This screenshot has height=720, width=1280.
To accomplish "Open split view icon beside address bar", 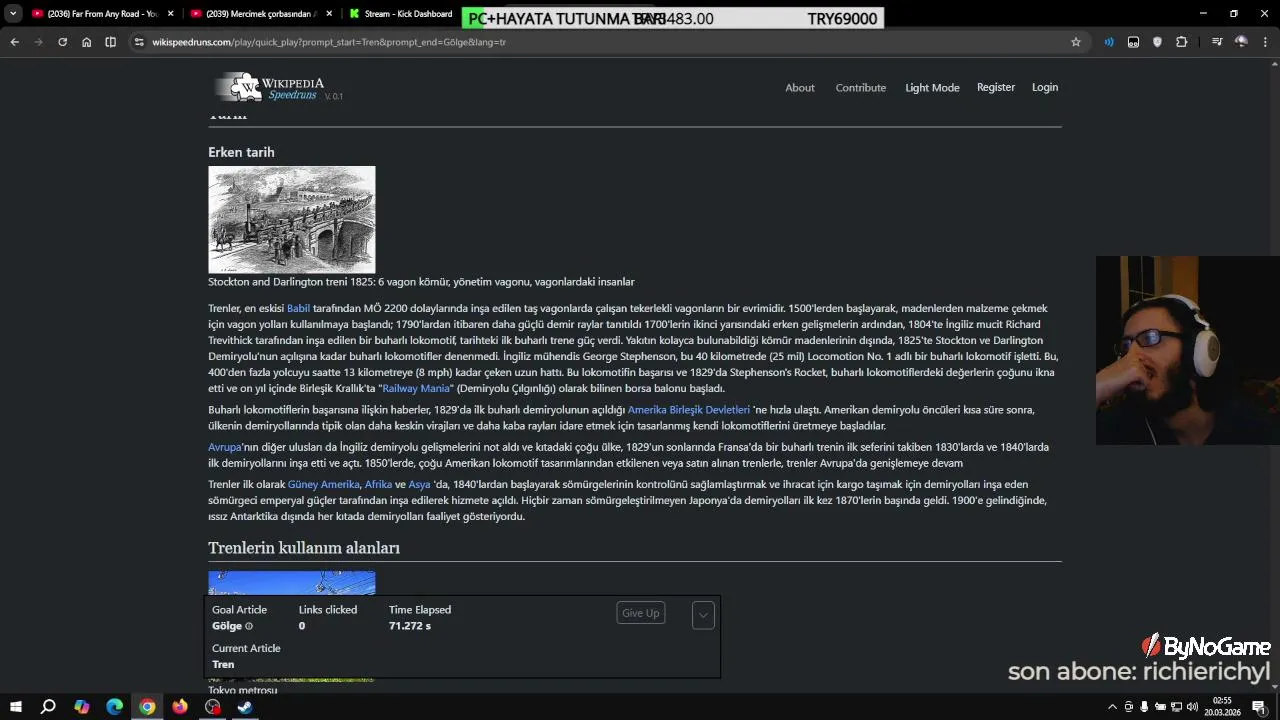I will (x=110, y=42).
